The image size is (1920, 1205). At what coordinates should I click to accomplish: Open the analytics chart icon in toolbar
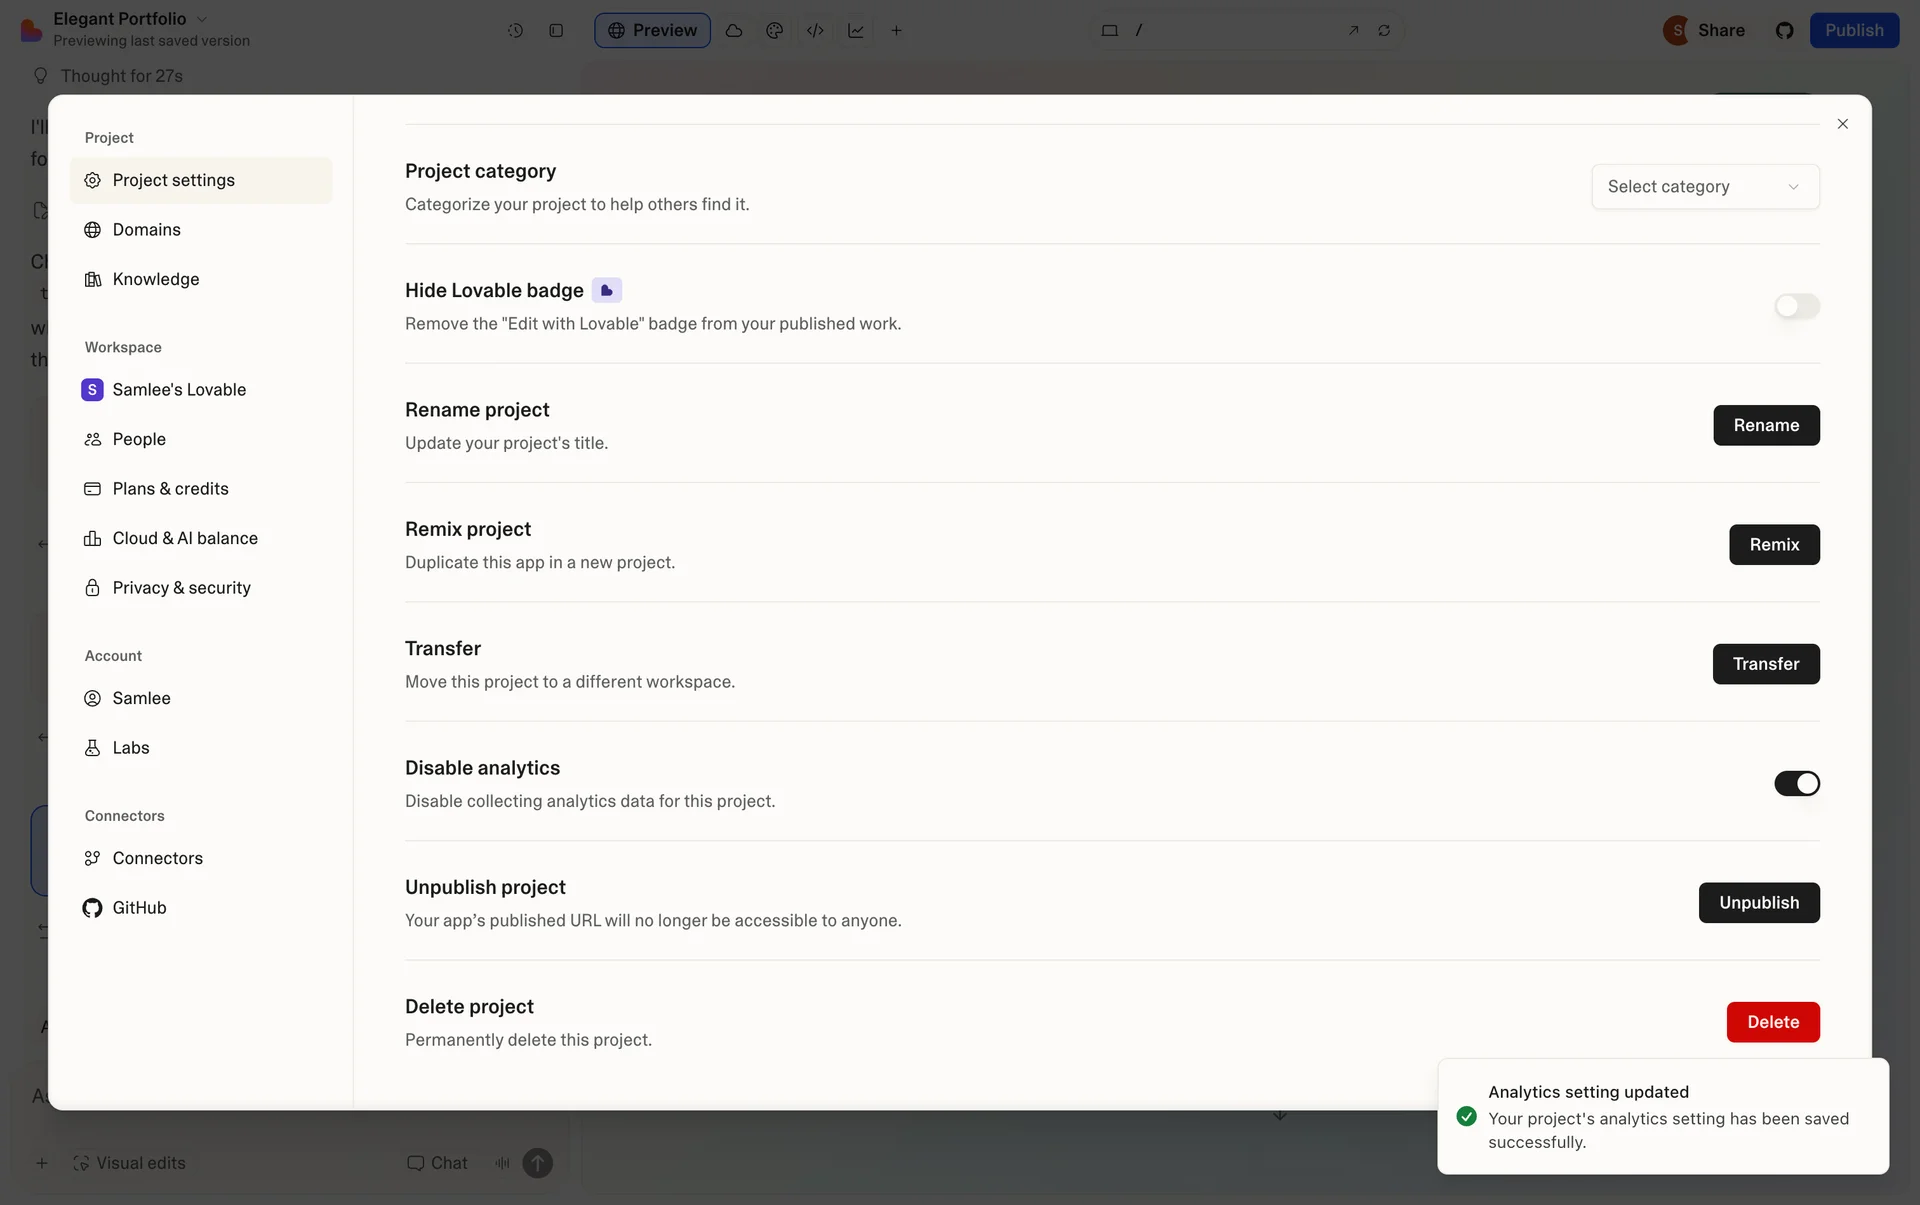pos(856,30)
